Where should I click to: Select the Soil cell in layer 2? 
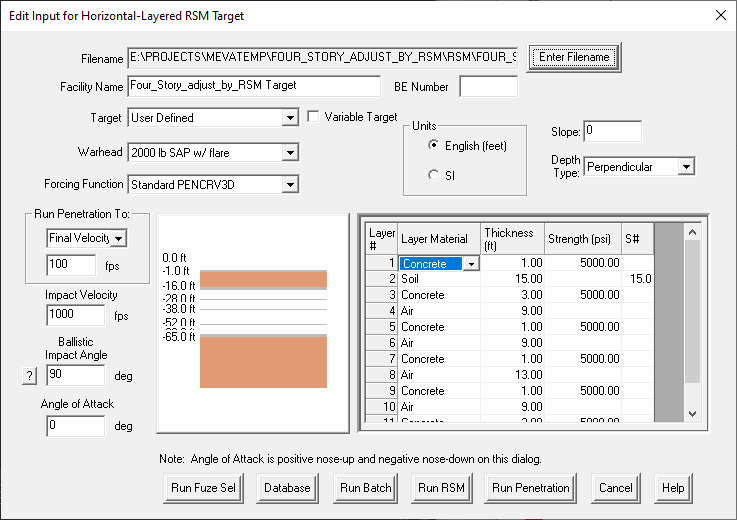coord(438,279)
